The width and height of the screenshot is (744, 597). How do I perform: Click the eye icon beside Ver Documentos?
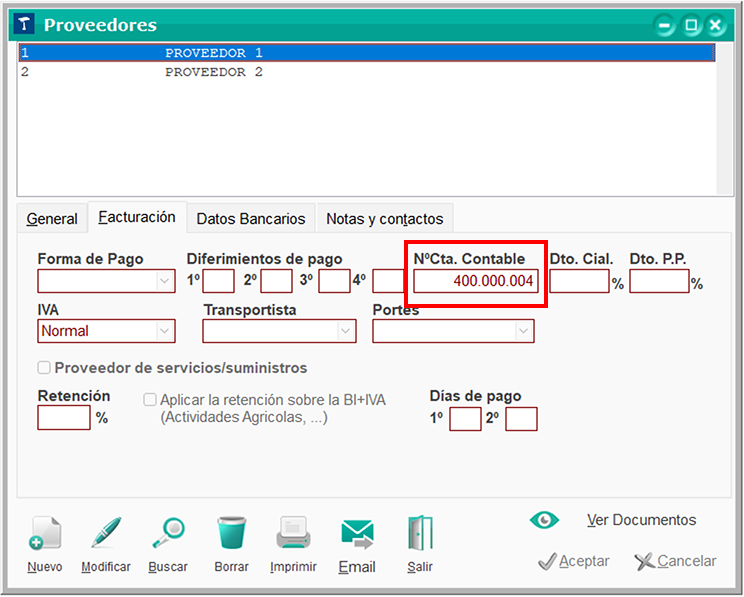pyautogui.click(x=544, y=520)
